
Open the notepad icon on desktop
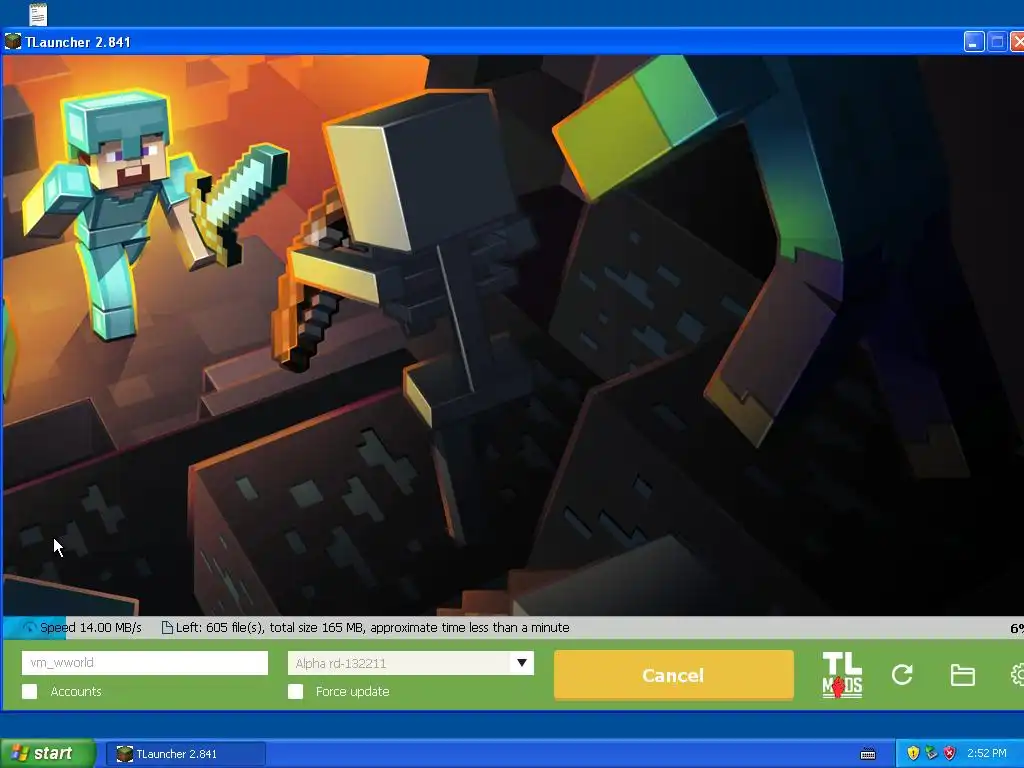[x=39, y=14]
